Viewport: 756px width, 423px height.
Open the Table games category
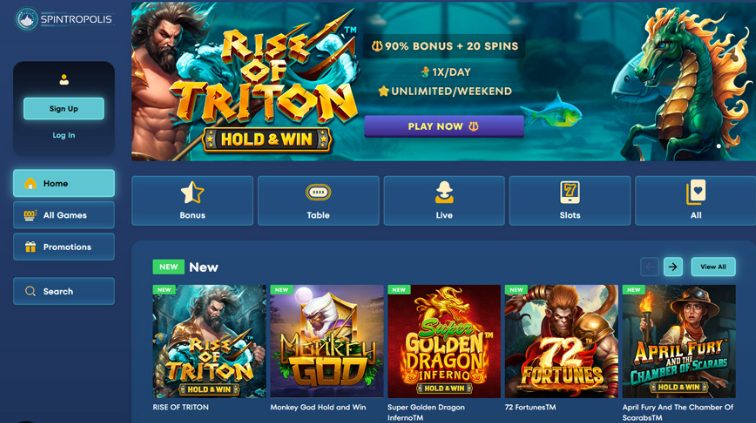click(318, 201)
